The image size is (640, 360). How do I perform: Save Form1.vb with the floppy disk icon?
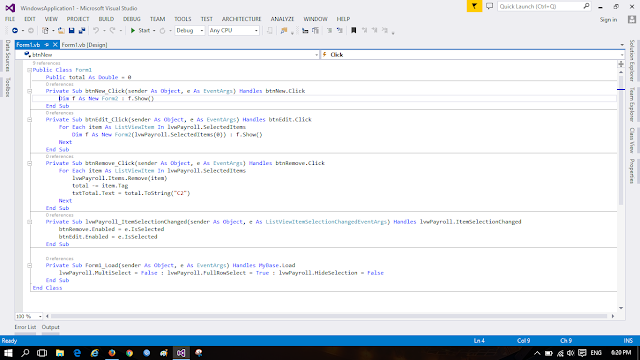coord(71,31)
